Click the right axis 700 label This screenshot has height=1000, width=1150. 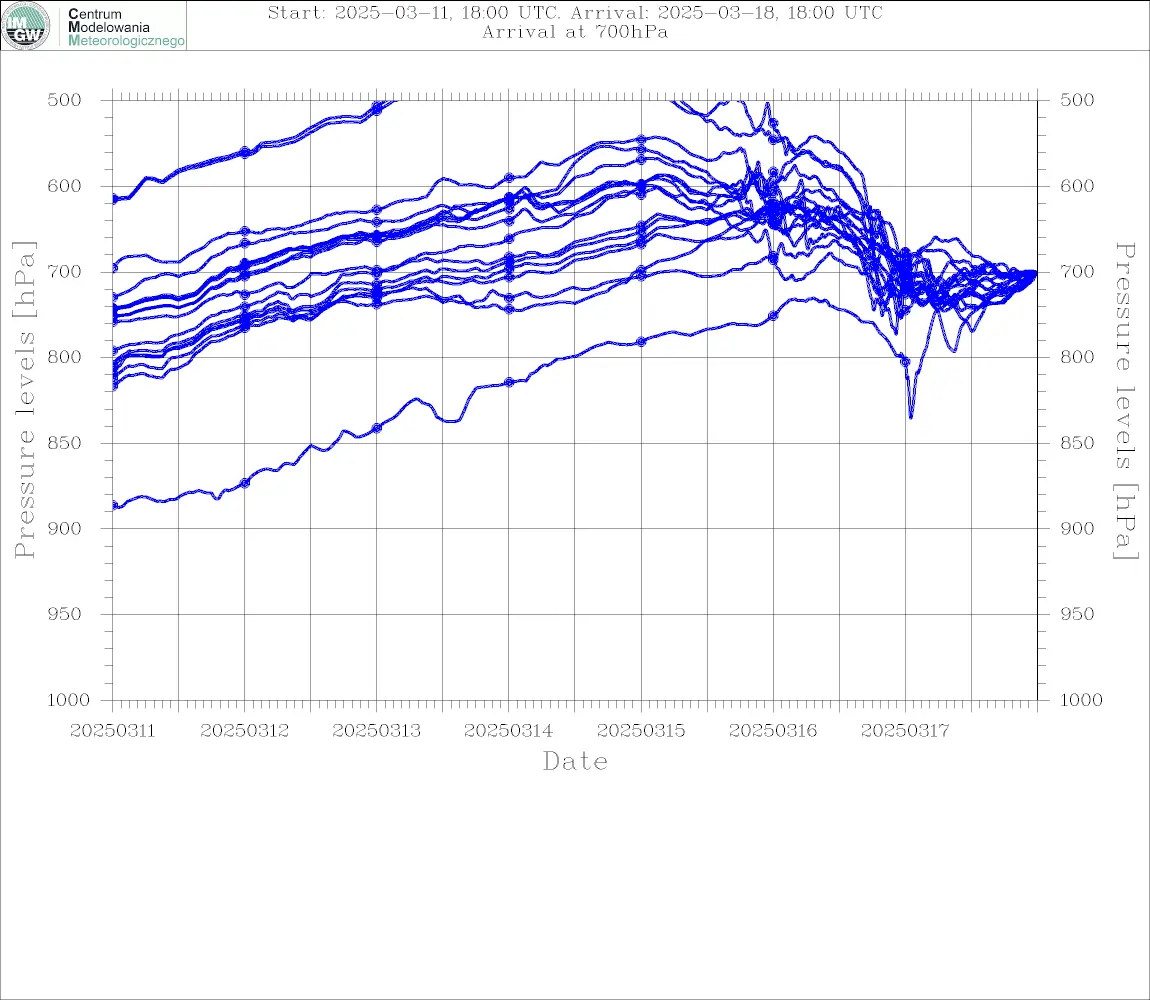coord(1077,271)
